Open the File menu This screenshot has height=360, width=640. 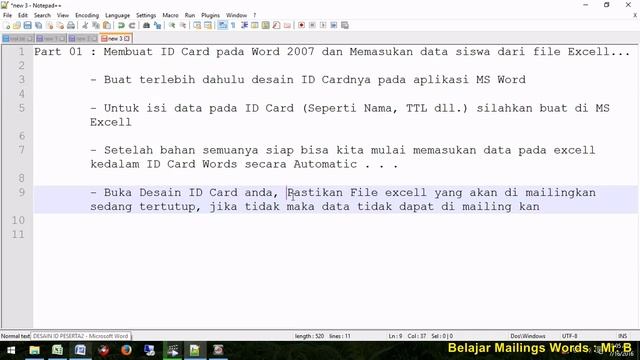point(7,15)
